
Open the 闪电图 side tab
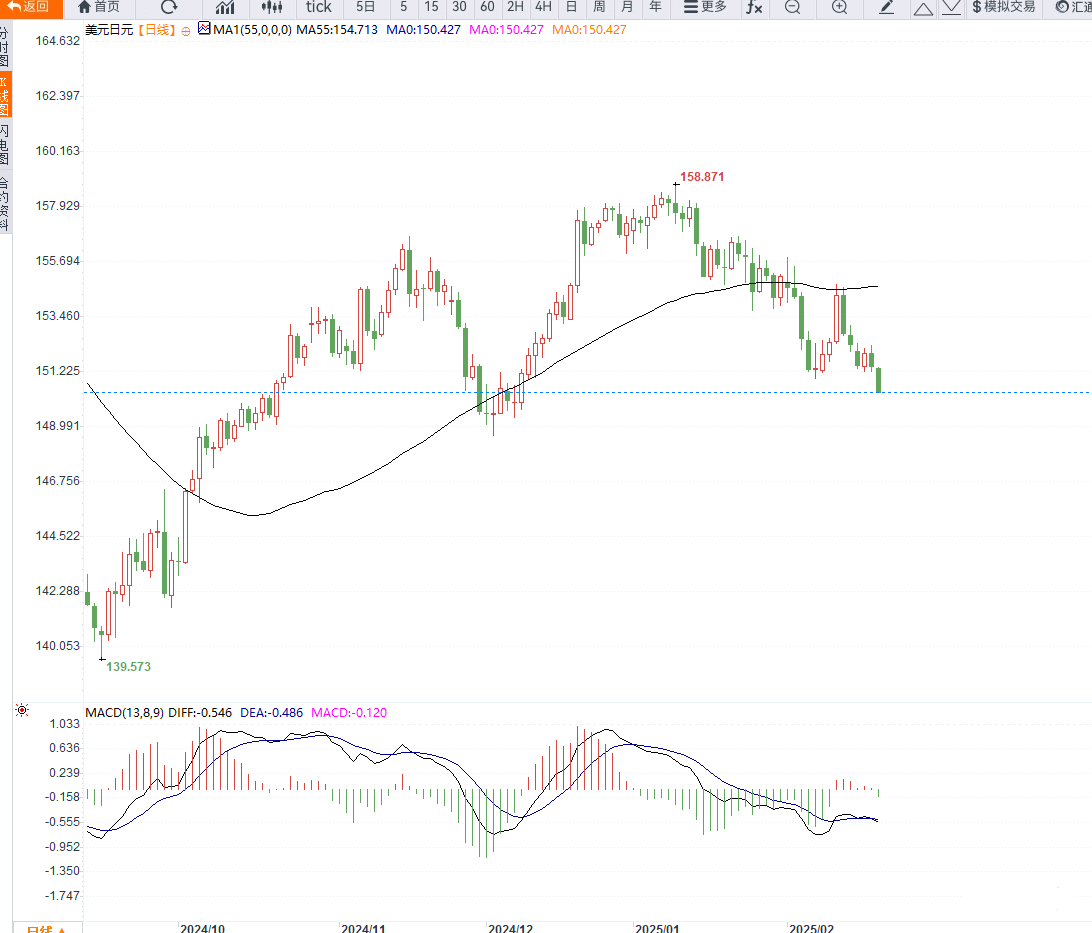[5, 145]
